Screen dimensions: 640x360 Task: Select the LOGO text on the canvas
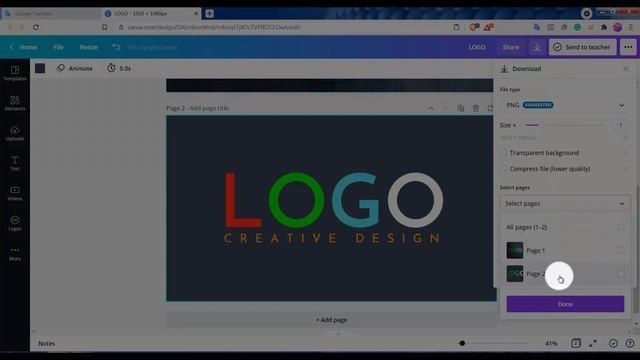click(x=334, y=200)
